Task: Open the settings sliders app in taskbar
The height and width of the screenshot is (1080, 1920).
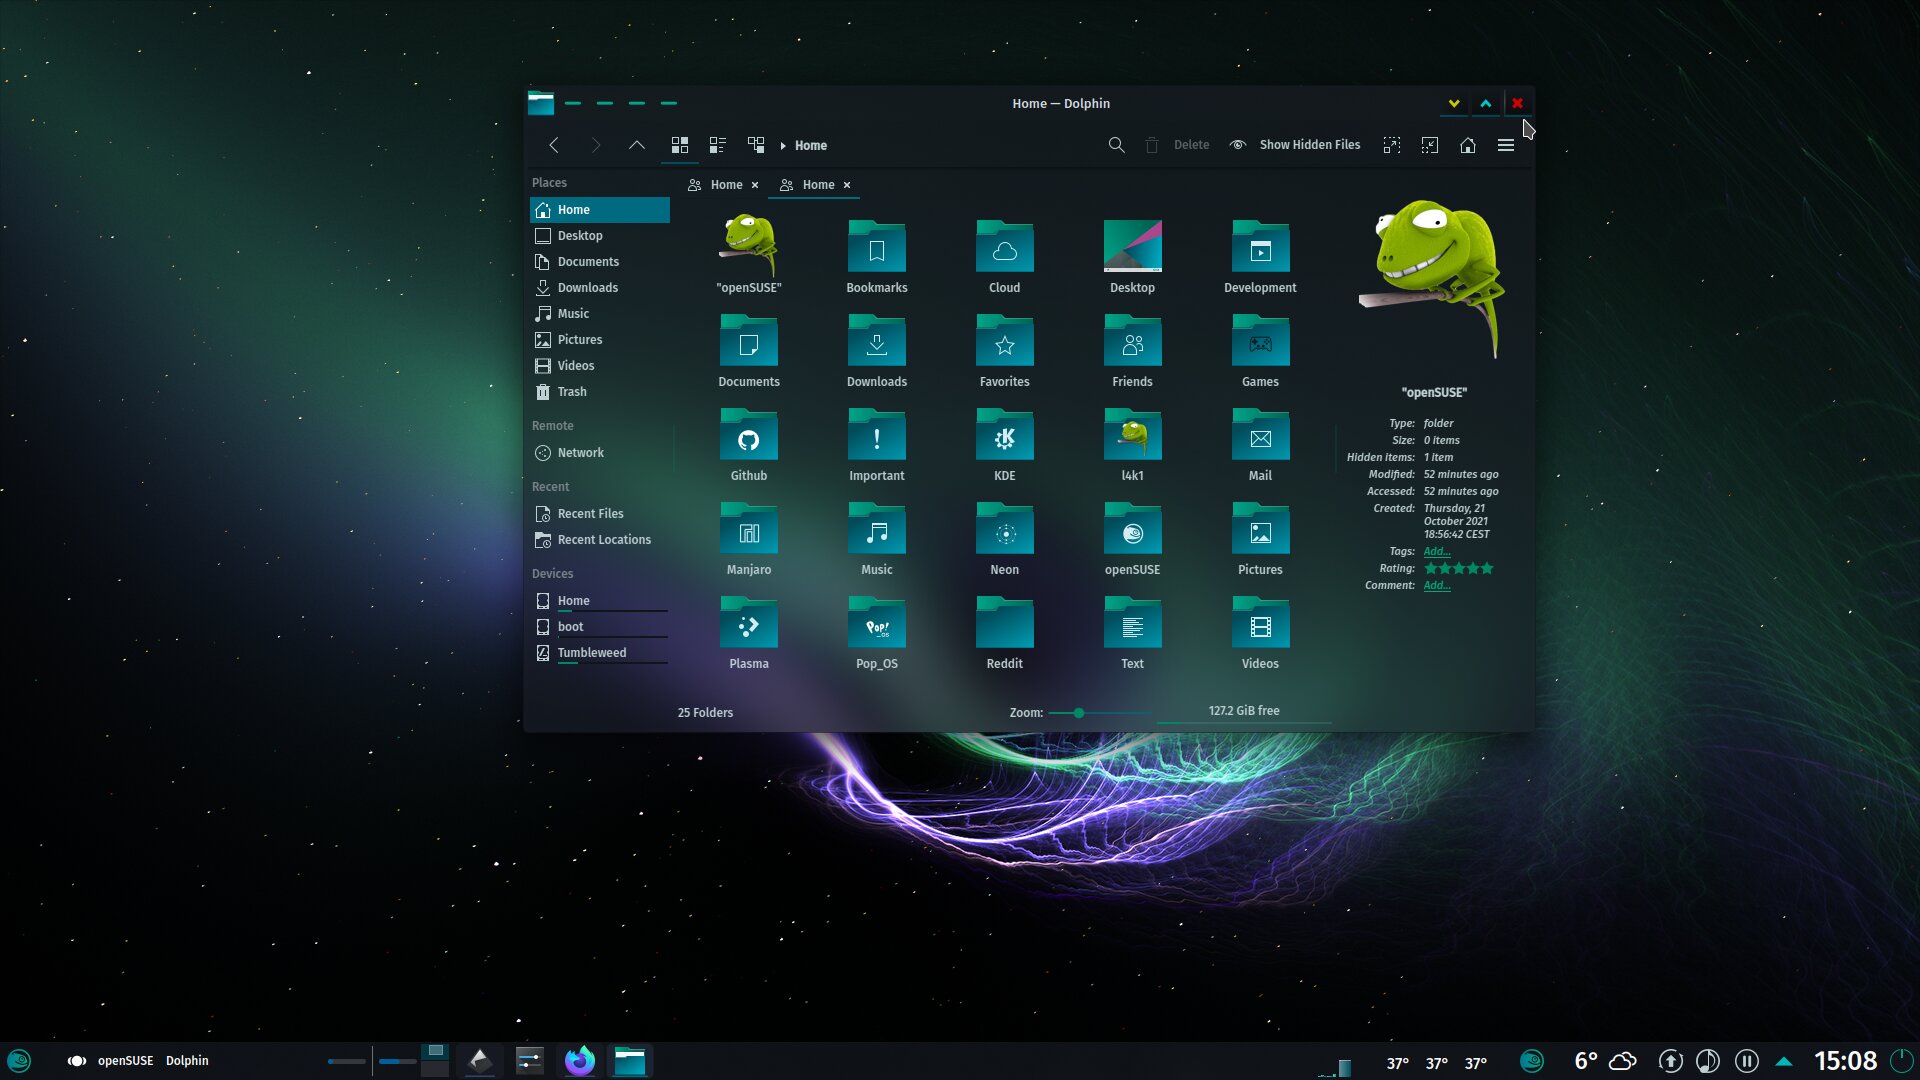Action: (x=529, y=1061)
